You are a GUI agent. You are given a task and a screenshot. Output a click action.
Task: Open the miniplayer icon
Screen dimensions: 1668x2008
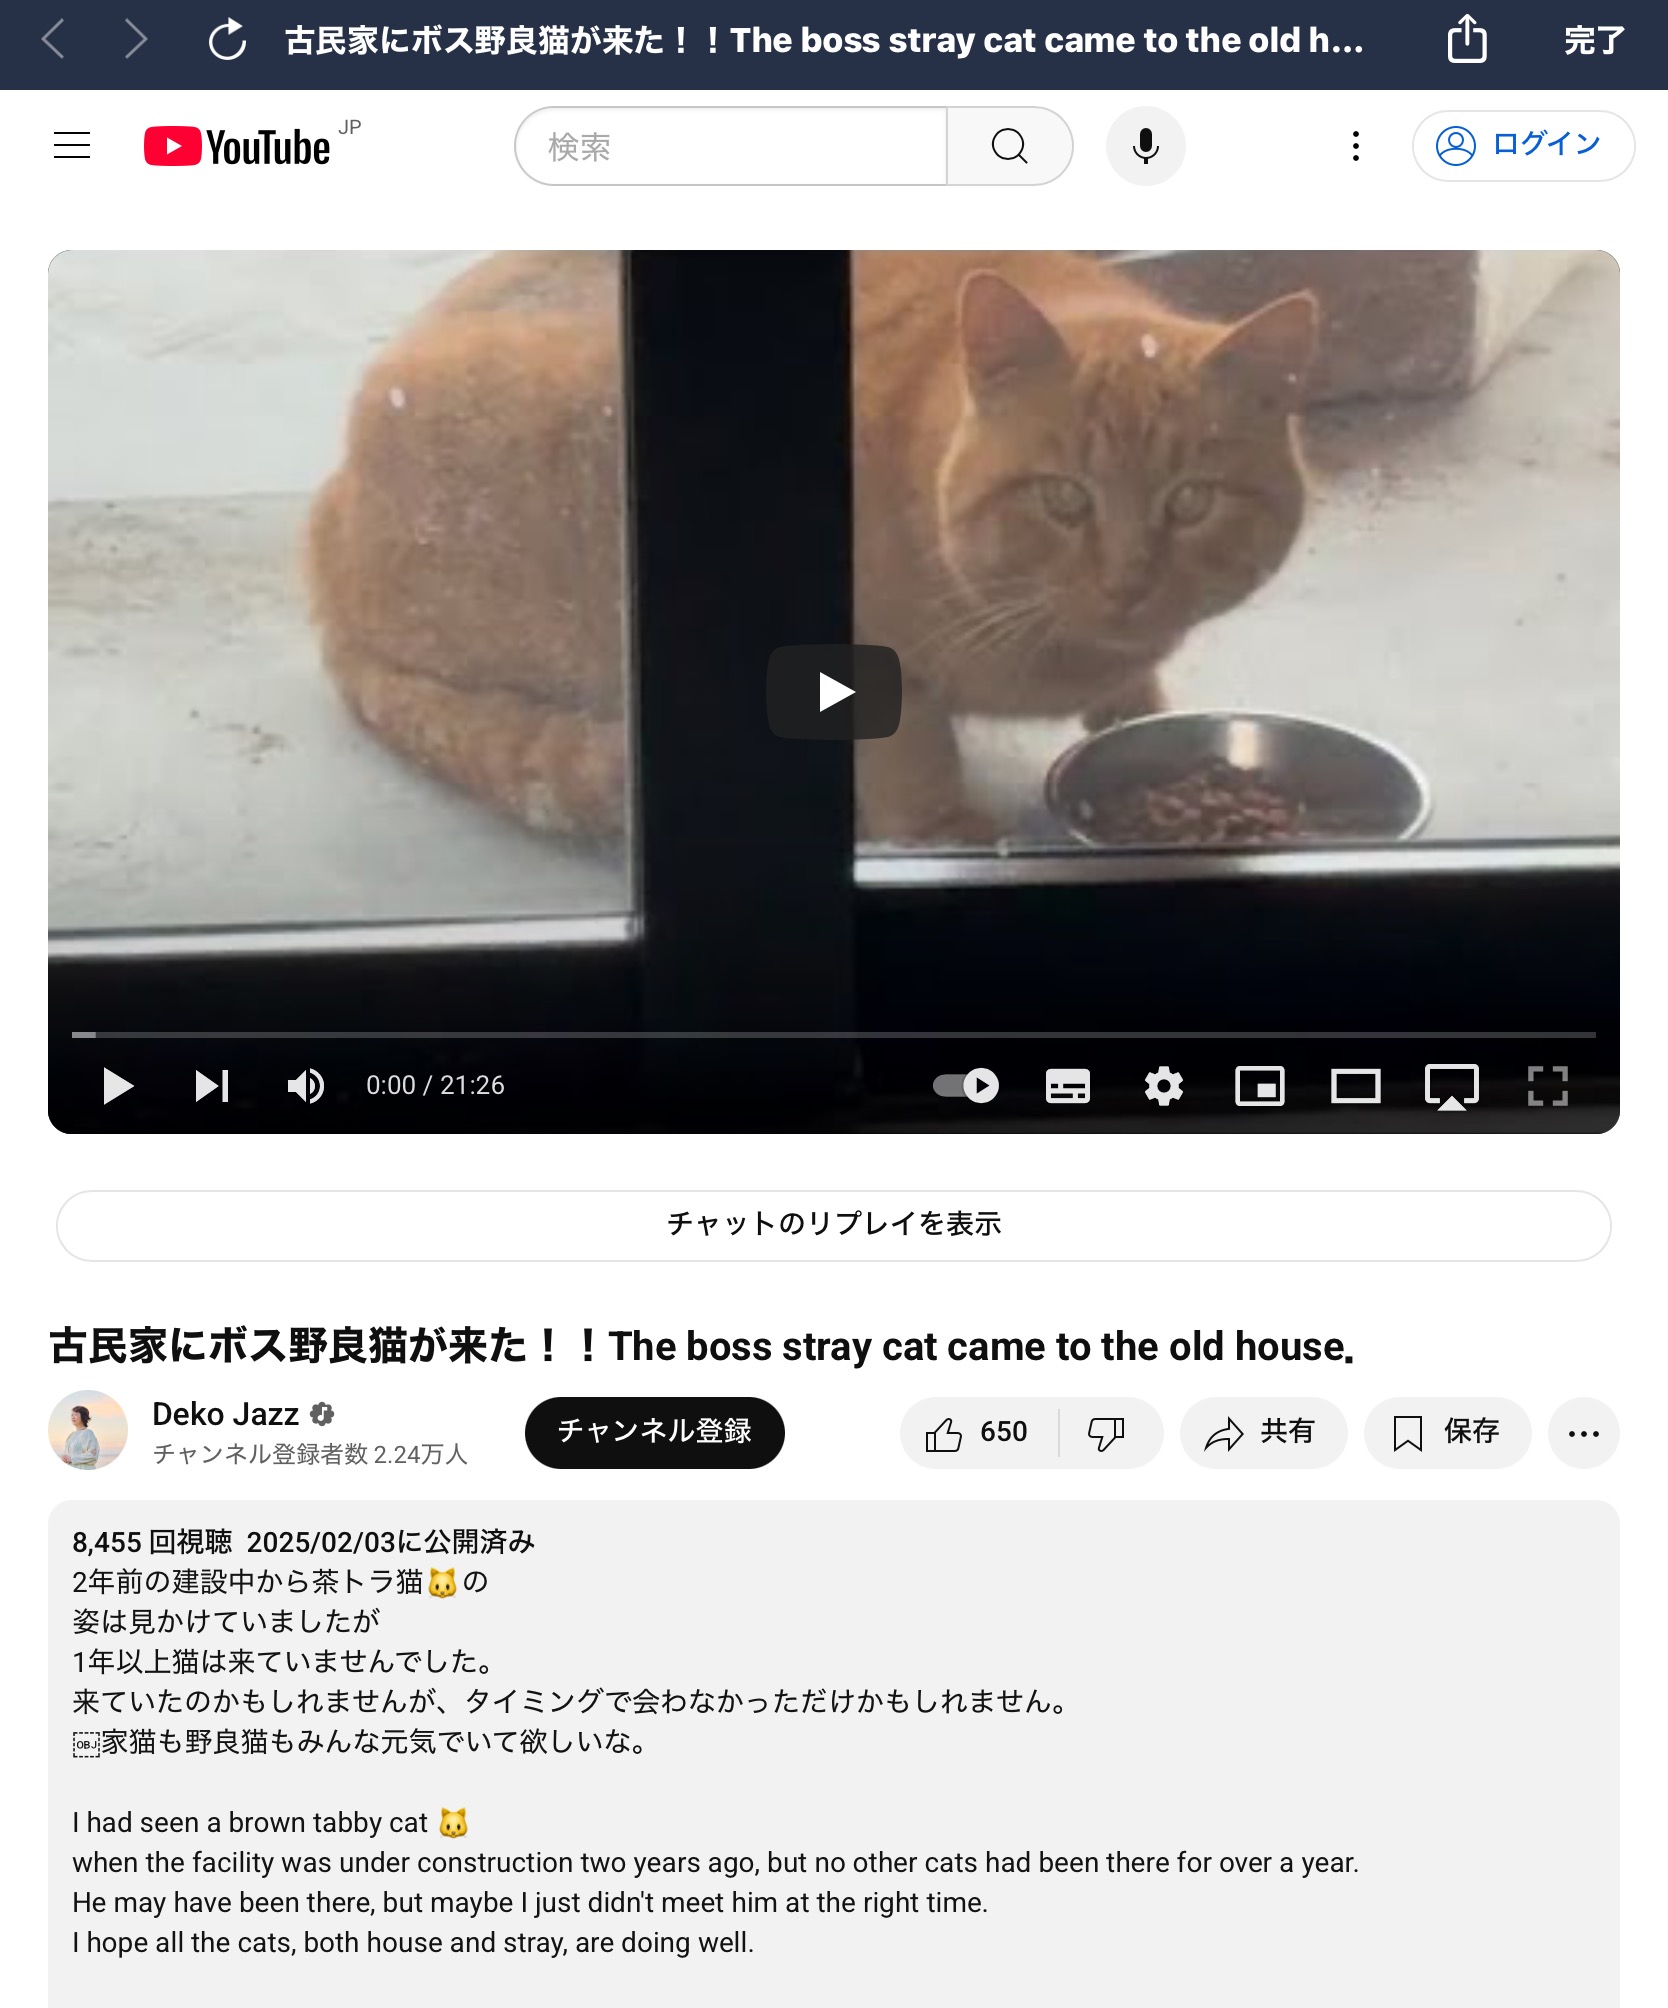pyautogui.click(x=1260, y=1086)
